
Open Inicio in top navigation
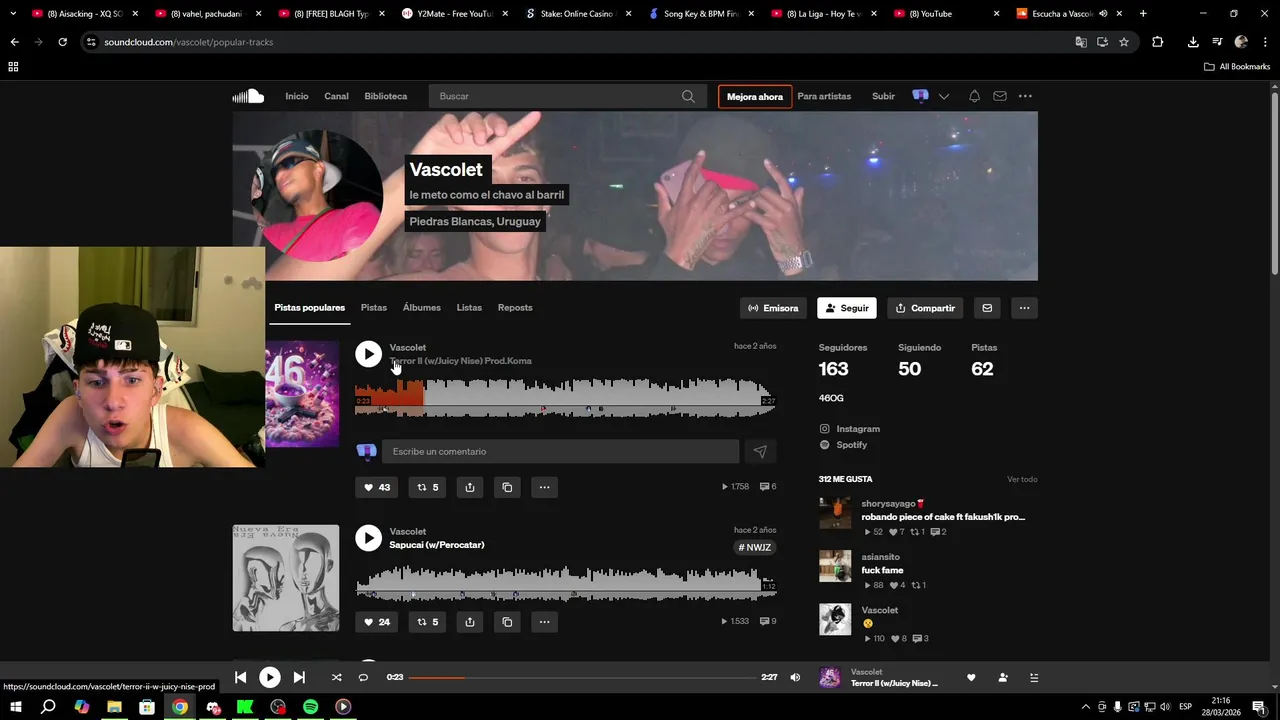point(297,96)
